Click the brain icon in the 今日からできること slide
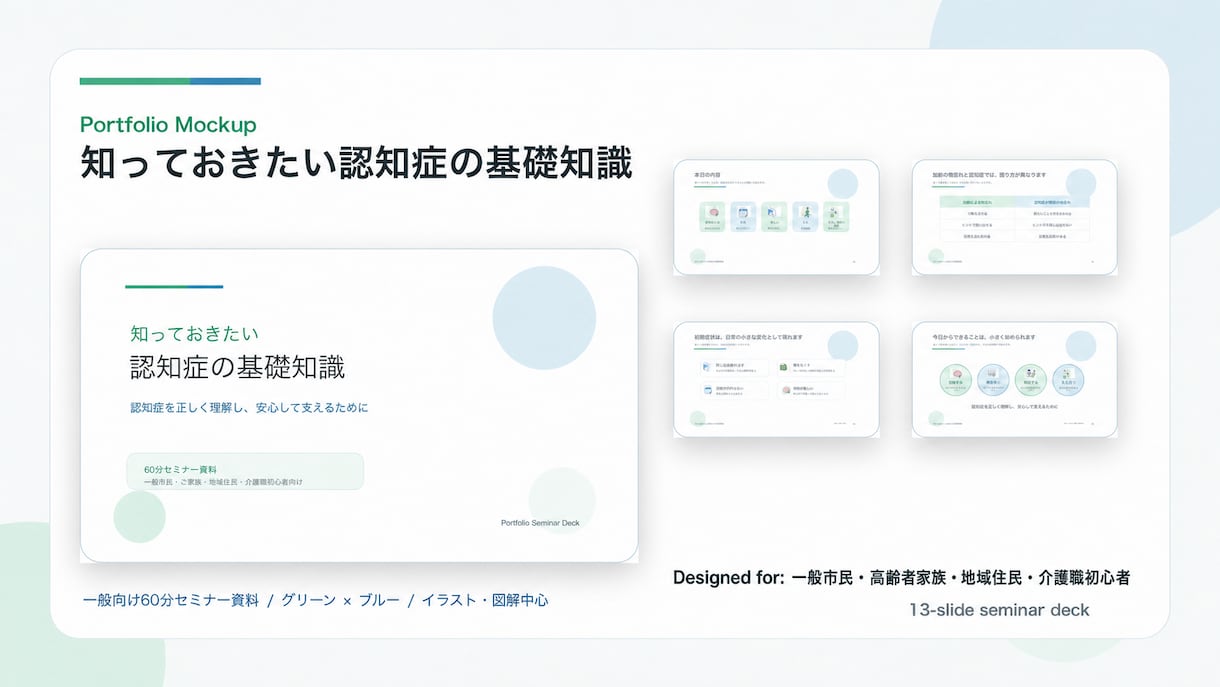 [955, 376]
